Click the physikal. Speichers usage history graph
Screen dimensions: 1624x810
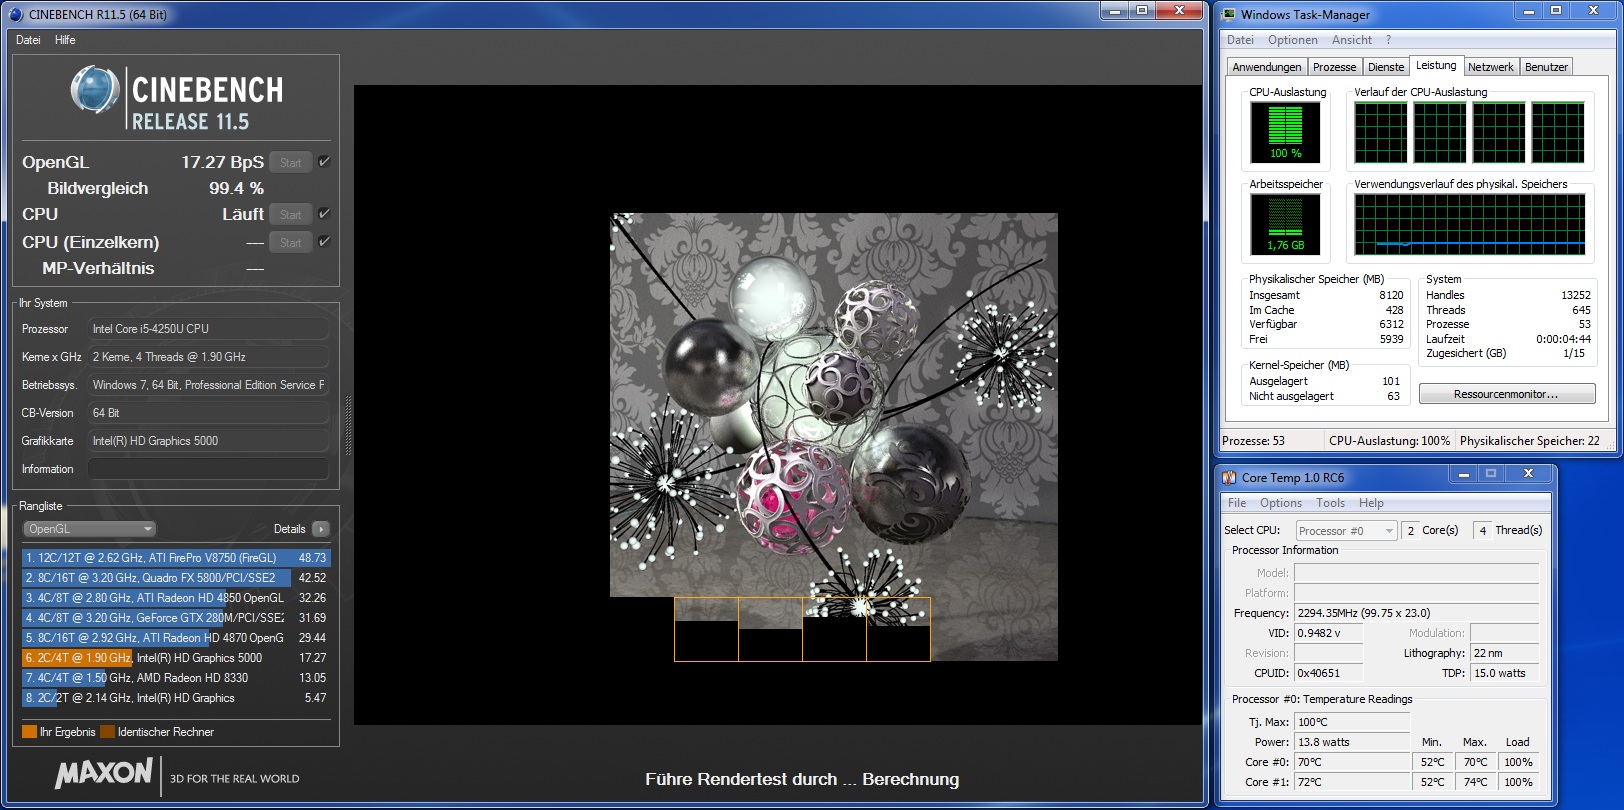[1469, 224]
